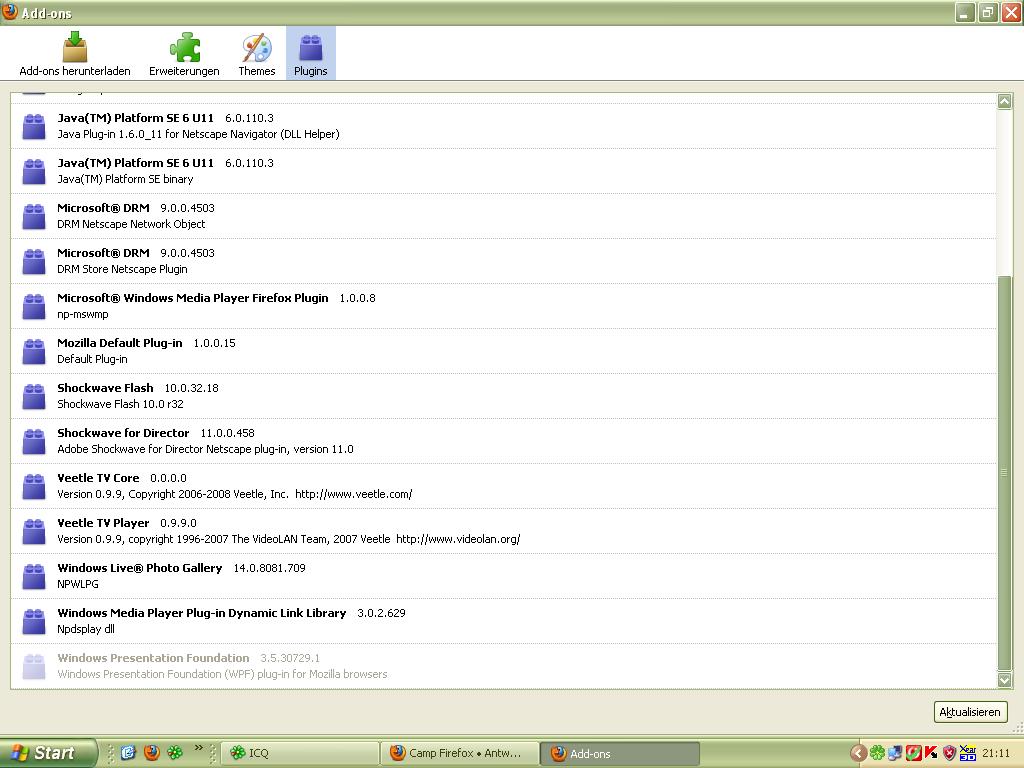Screen dimensions: 1024x768
Task: Click the Npdsplay dll description text
Action: coord(86,630)
